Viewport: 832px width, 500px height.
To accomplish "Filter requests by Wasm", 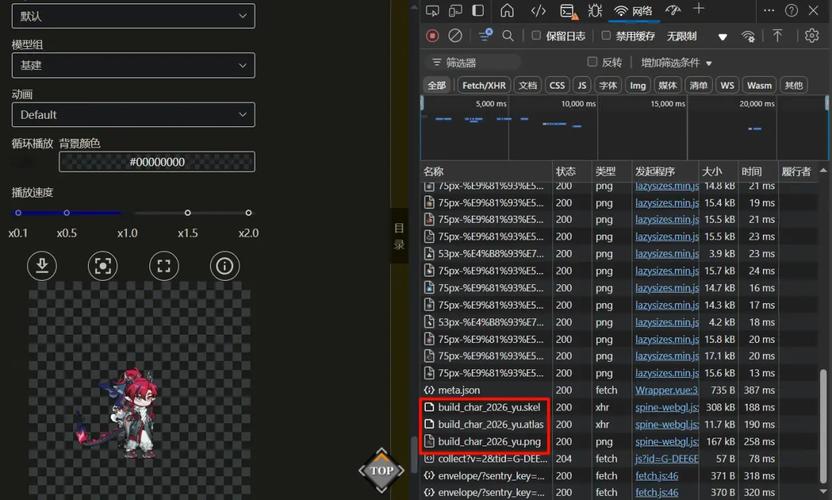I will [759, 85].
